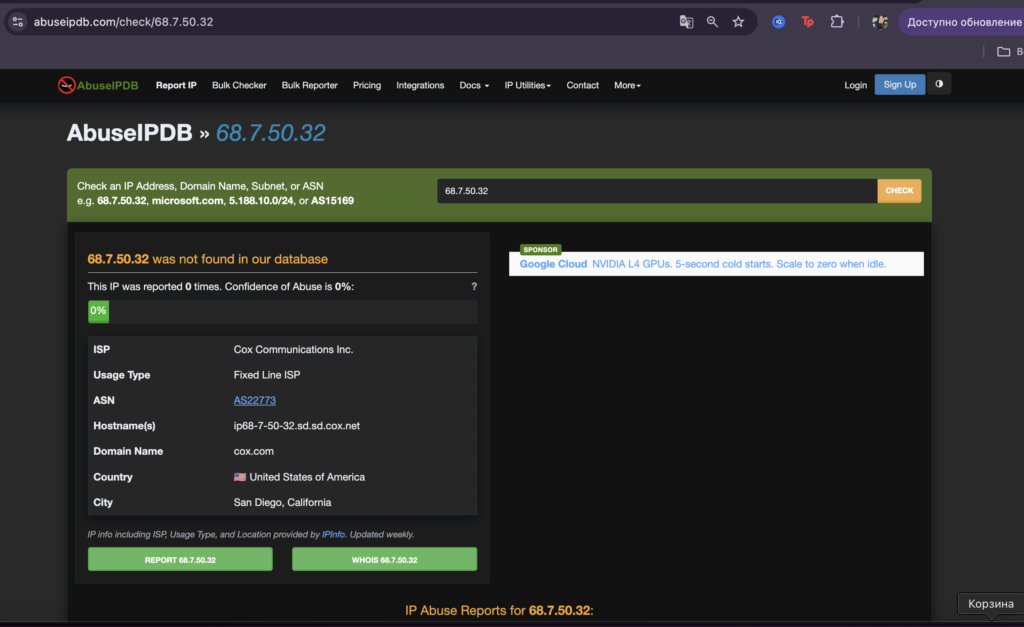Click the United States of America text
Image resolution: width=1024 pixels, height=627 pixels.
[307, 477]
